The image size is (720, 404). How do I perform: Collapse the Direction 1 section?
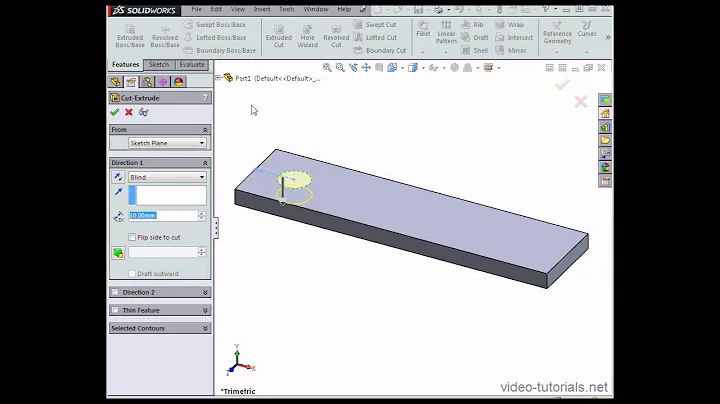(x=205, y=163)
